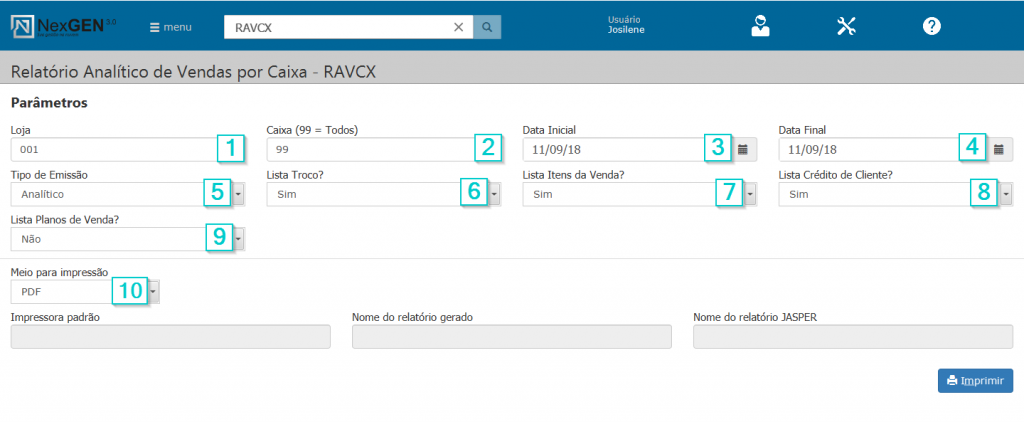Expand the Tipo de Emissão dropdown
The image size is (1024, 422).
coord(239,194)
